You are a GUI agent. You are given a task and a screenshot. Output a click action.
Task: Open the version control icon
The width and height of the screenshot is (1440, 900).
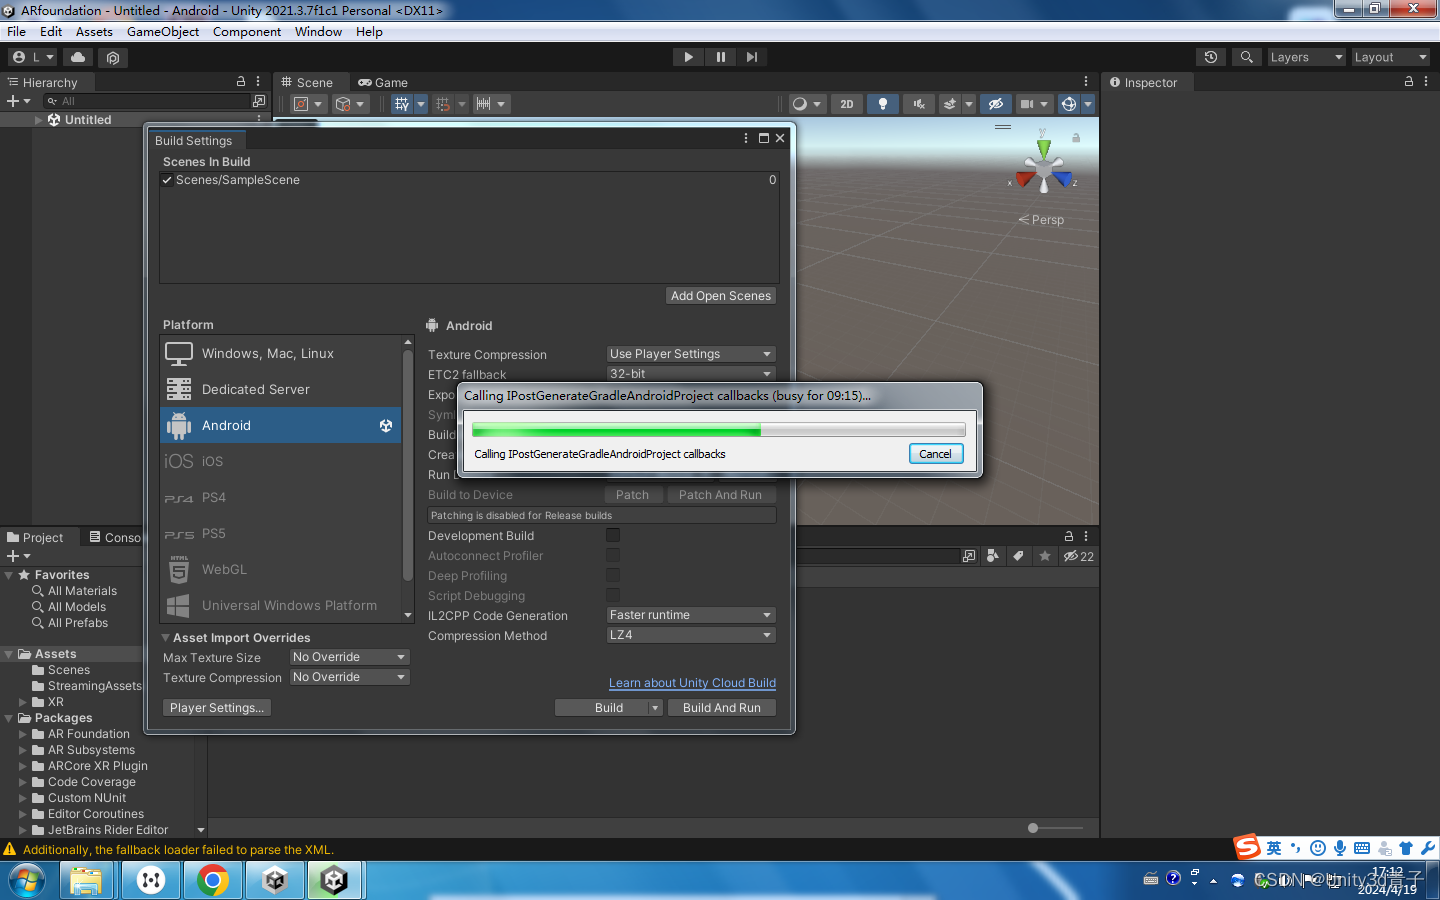[x=112, y=57]
